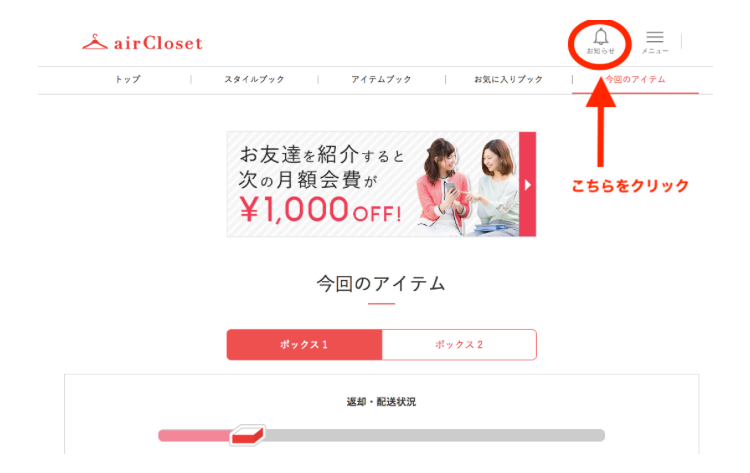Select the 今回のアイテム tab
The image size is (750, 473).
[635, 79]
